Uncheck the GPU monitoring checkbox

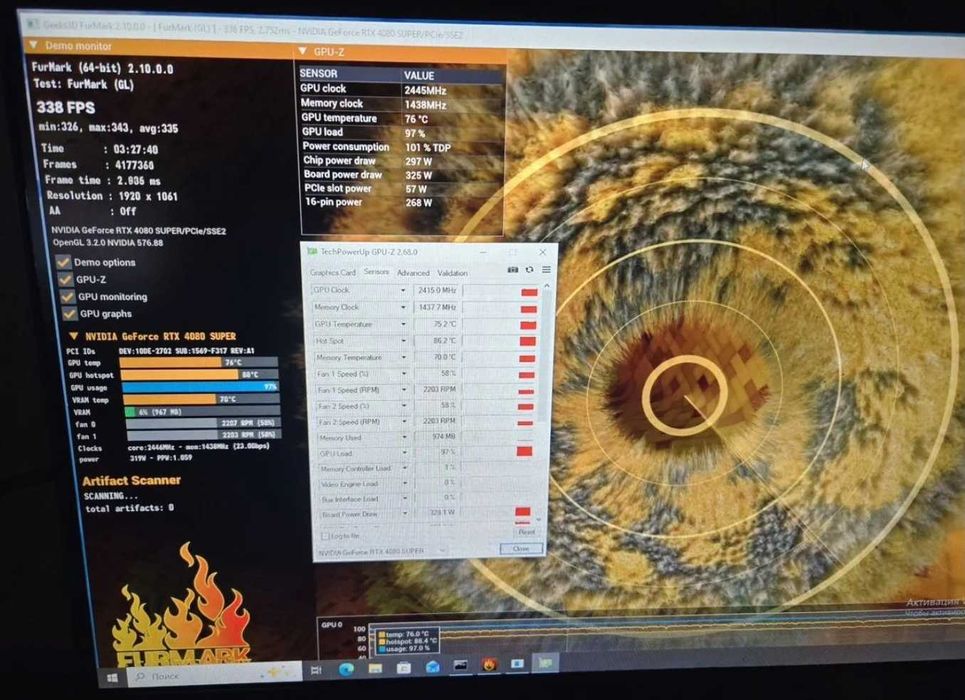click(x=68, y=296)
